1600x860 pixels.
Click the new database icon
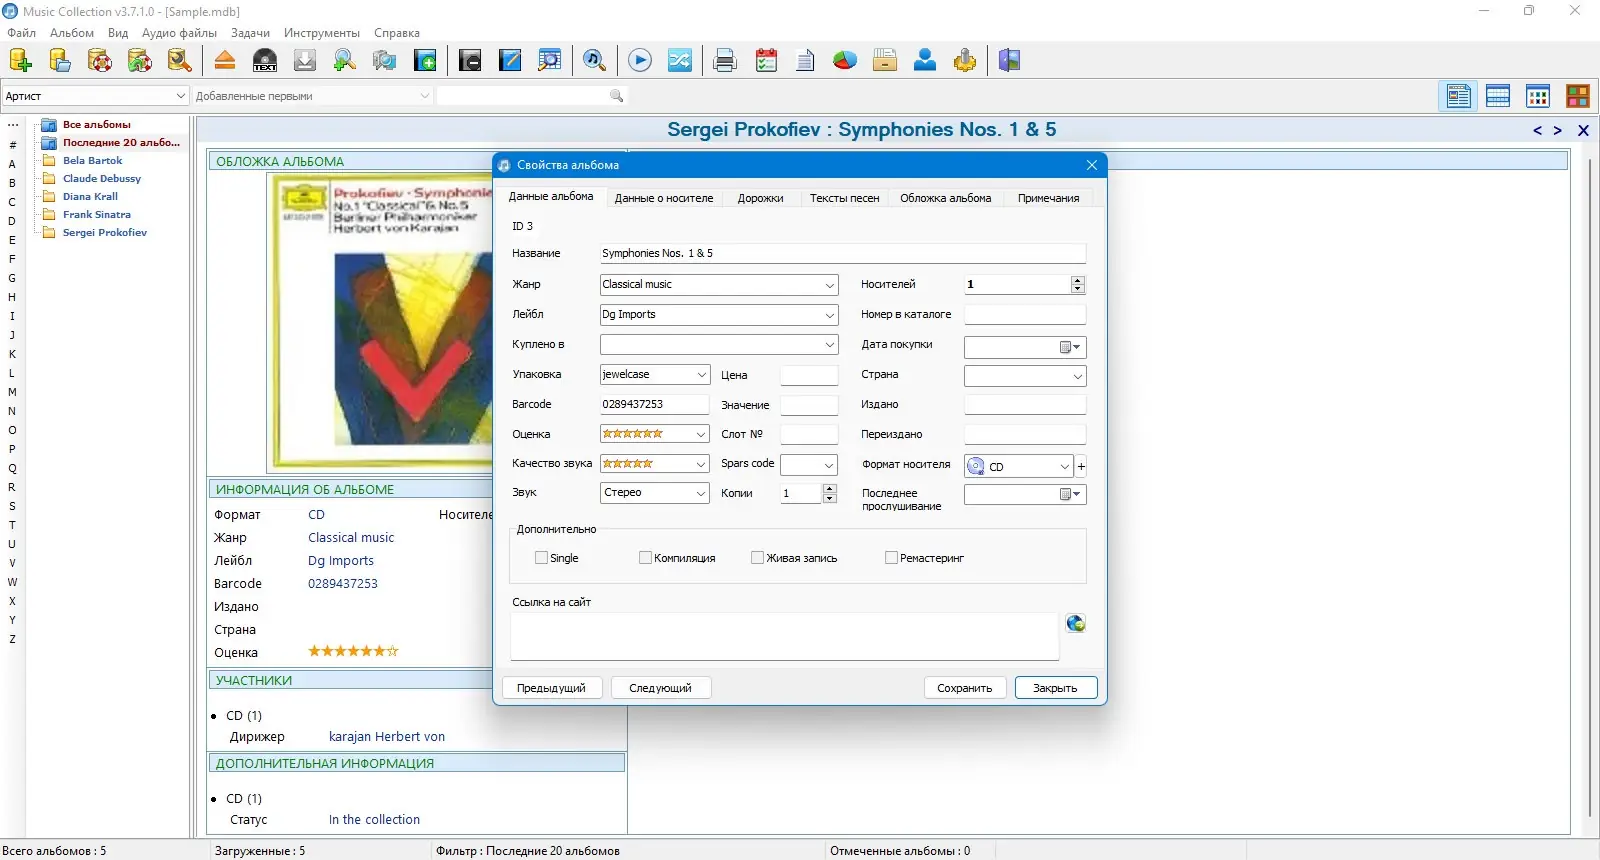pos(20,60)
